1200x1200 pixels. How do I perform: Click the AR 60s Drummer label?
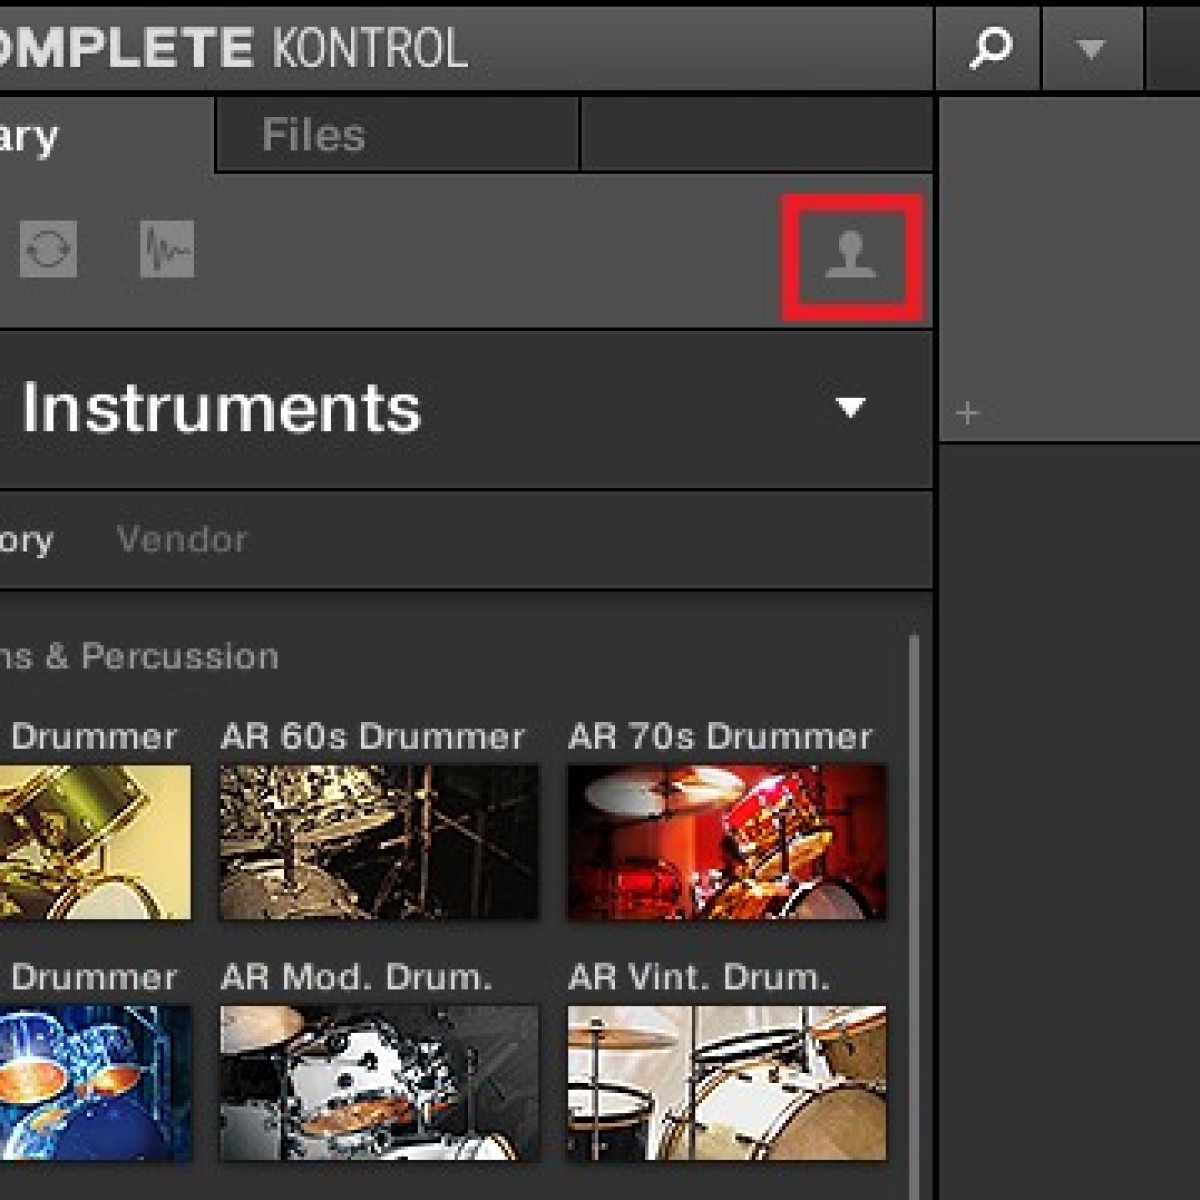tap(372, 737)
